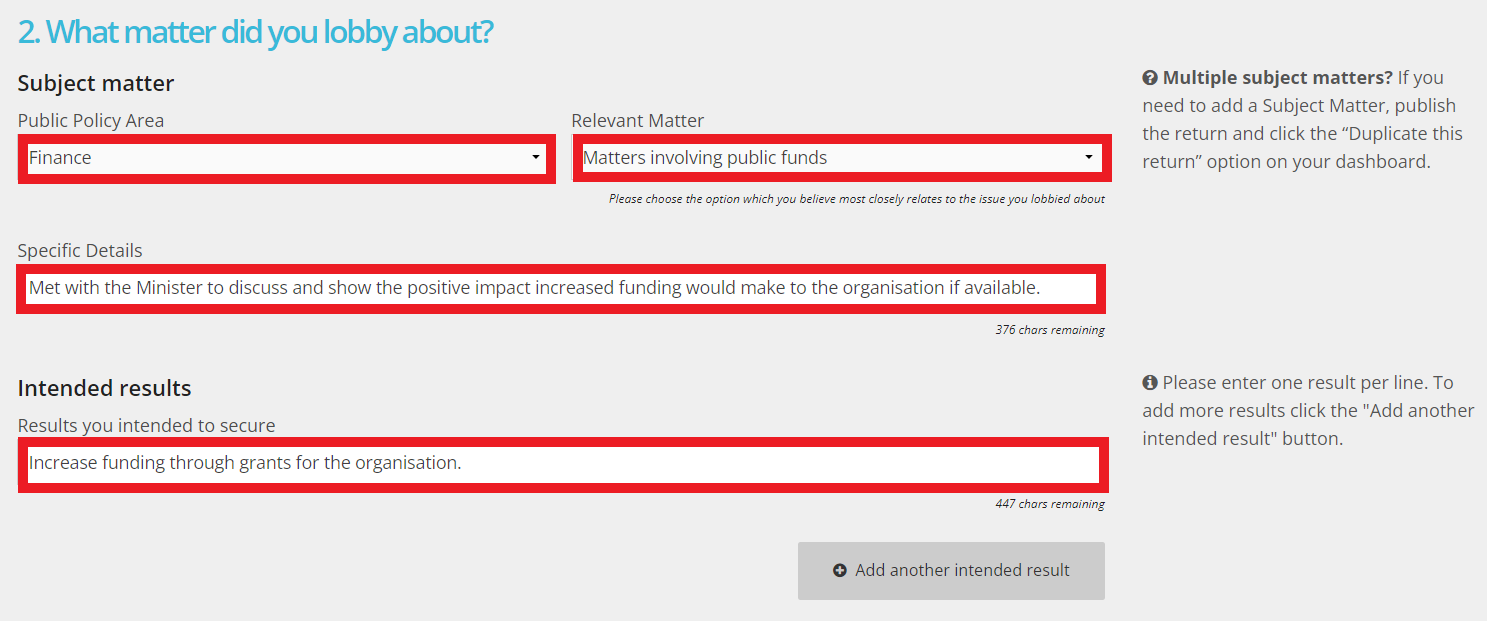Click the 376 chars remaining counter
Image resolution: width=1487 pixels, height=621 pixels.
(1049, 330)
